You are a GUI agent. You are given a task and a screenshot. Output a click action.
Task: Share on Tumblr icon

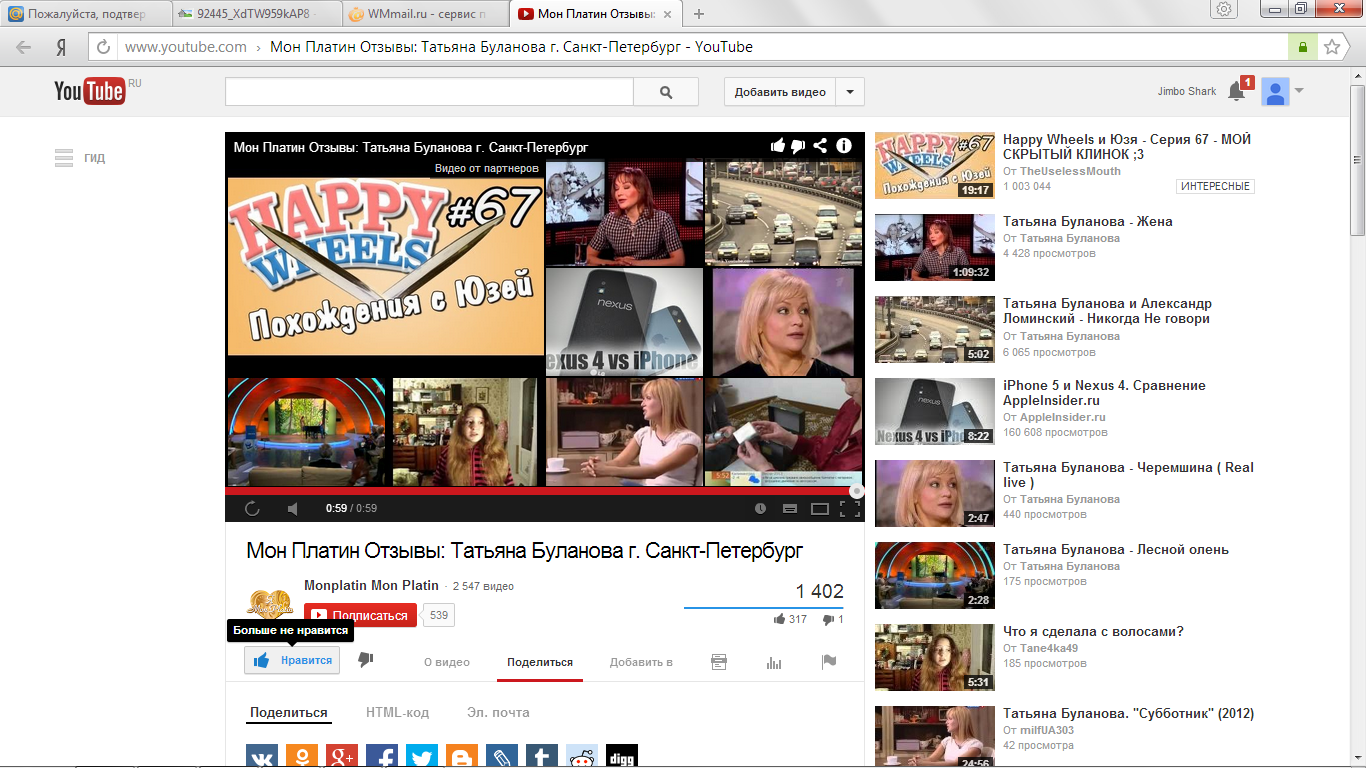(x=542, y=758)
